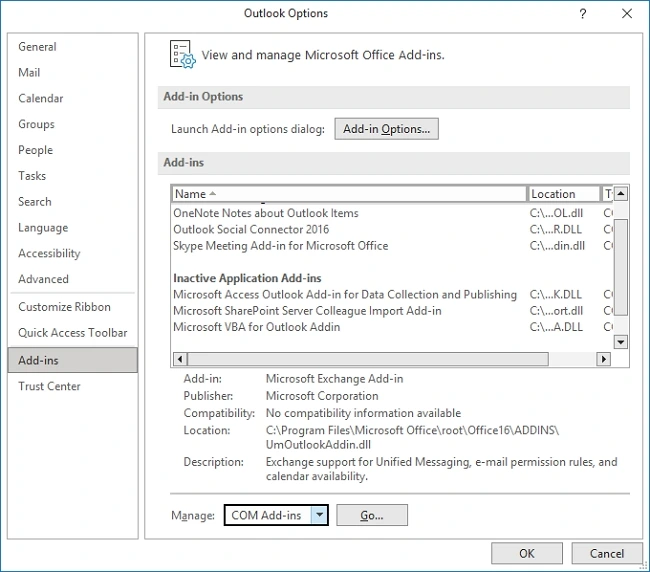The width and height of the screenshot is (650, 572).
Task: Switch to the Mail settings category
Action: (x=29, y=73)
